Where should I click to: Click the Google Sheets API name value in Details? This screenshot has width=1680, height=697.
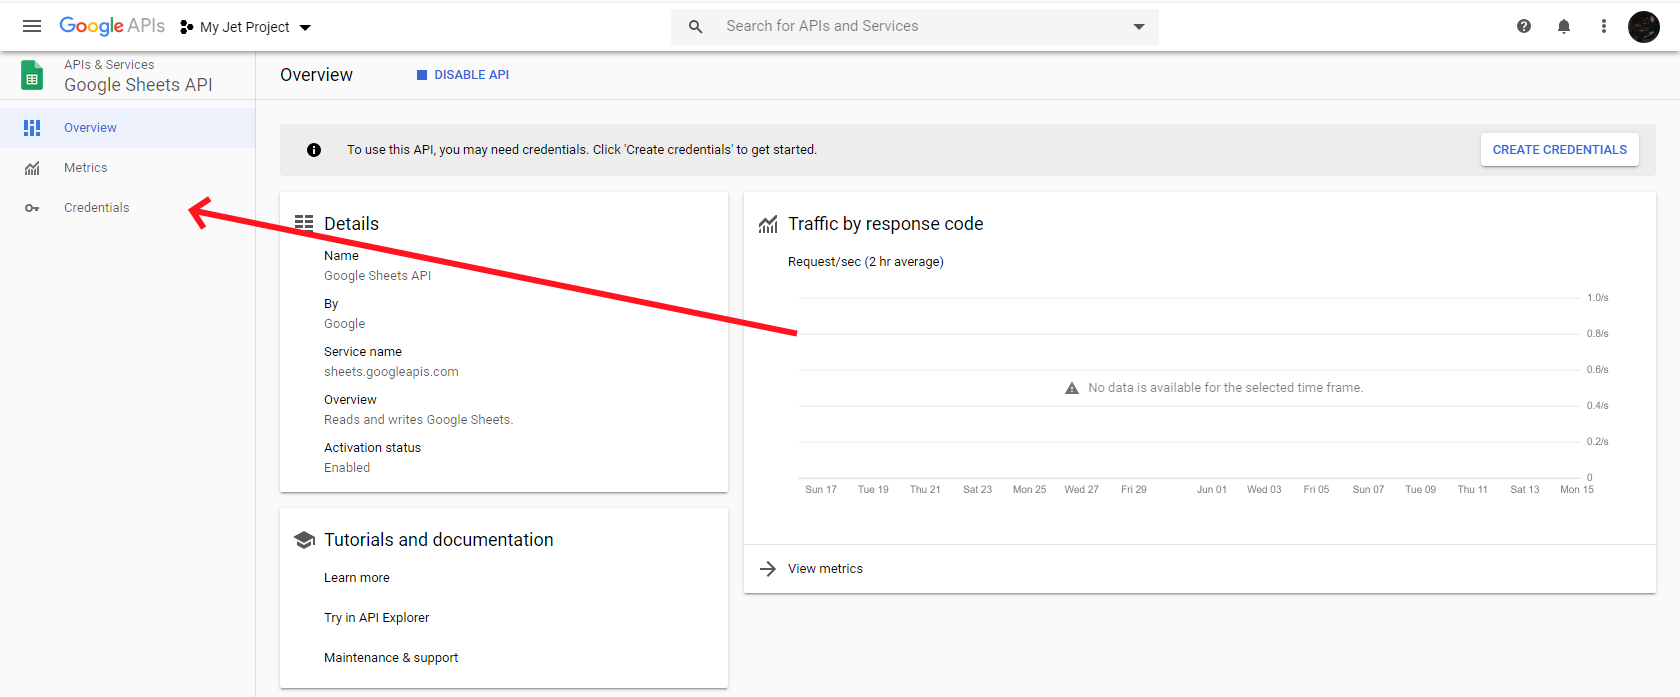click(x=378, y=276)
